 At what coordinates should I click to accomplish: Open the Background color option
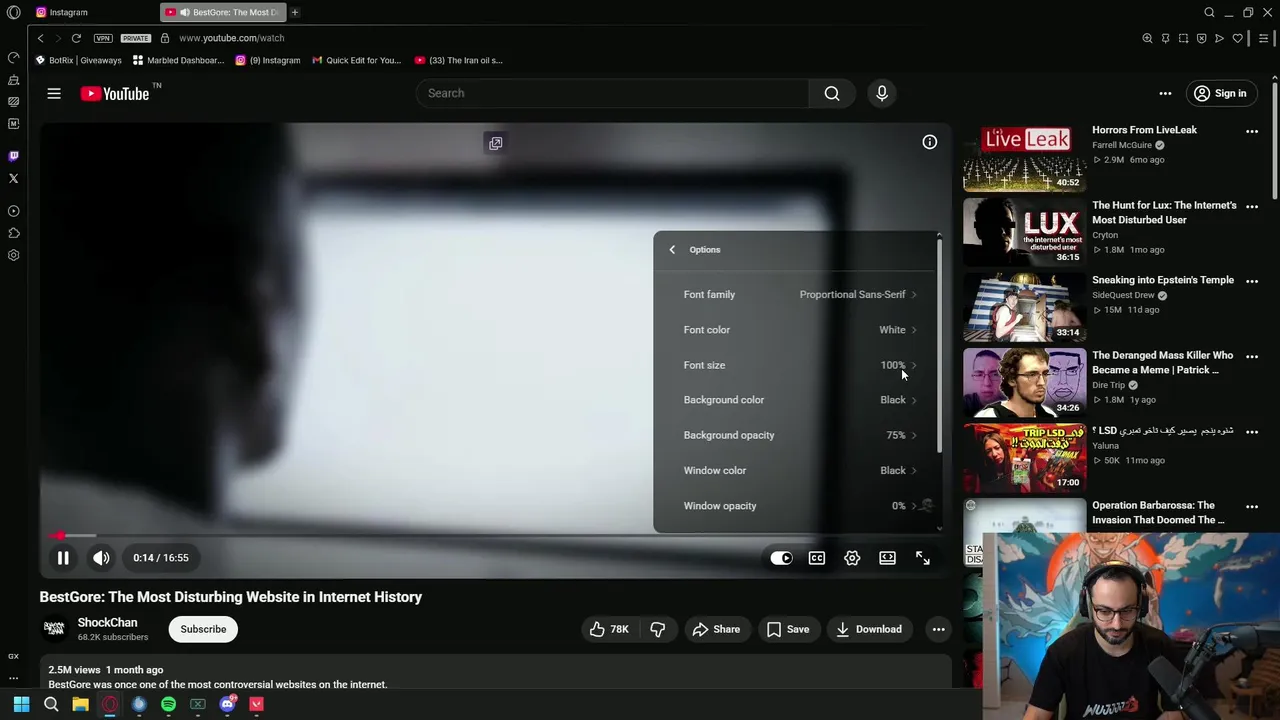click(799, 400)
